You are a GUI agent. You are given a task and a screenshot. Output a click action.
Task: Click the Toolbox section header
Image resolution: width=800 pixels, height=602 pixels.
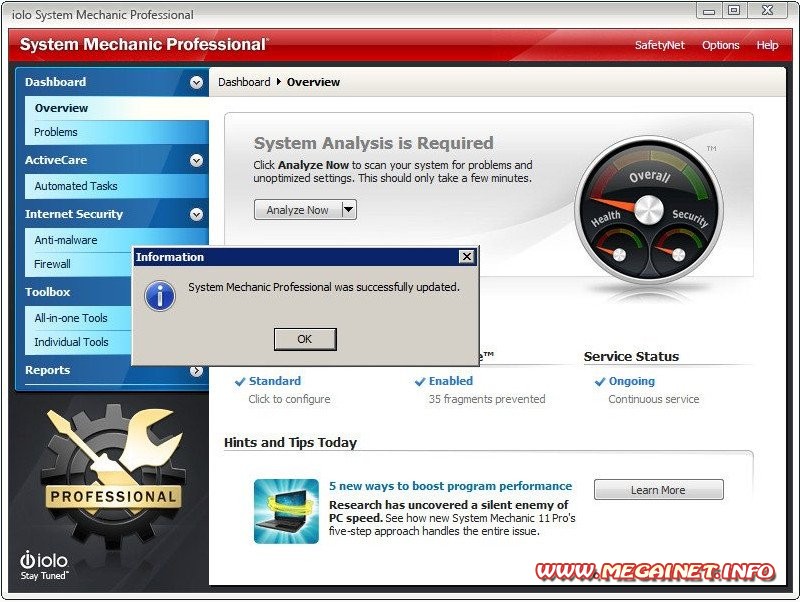(x=48, y=292)
